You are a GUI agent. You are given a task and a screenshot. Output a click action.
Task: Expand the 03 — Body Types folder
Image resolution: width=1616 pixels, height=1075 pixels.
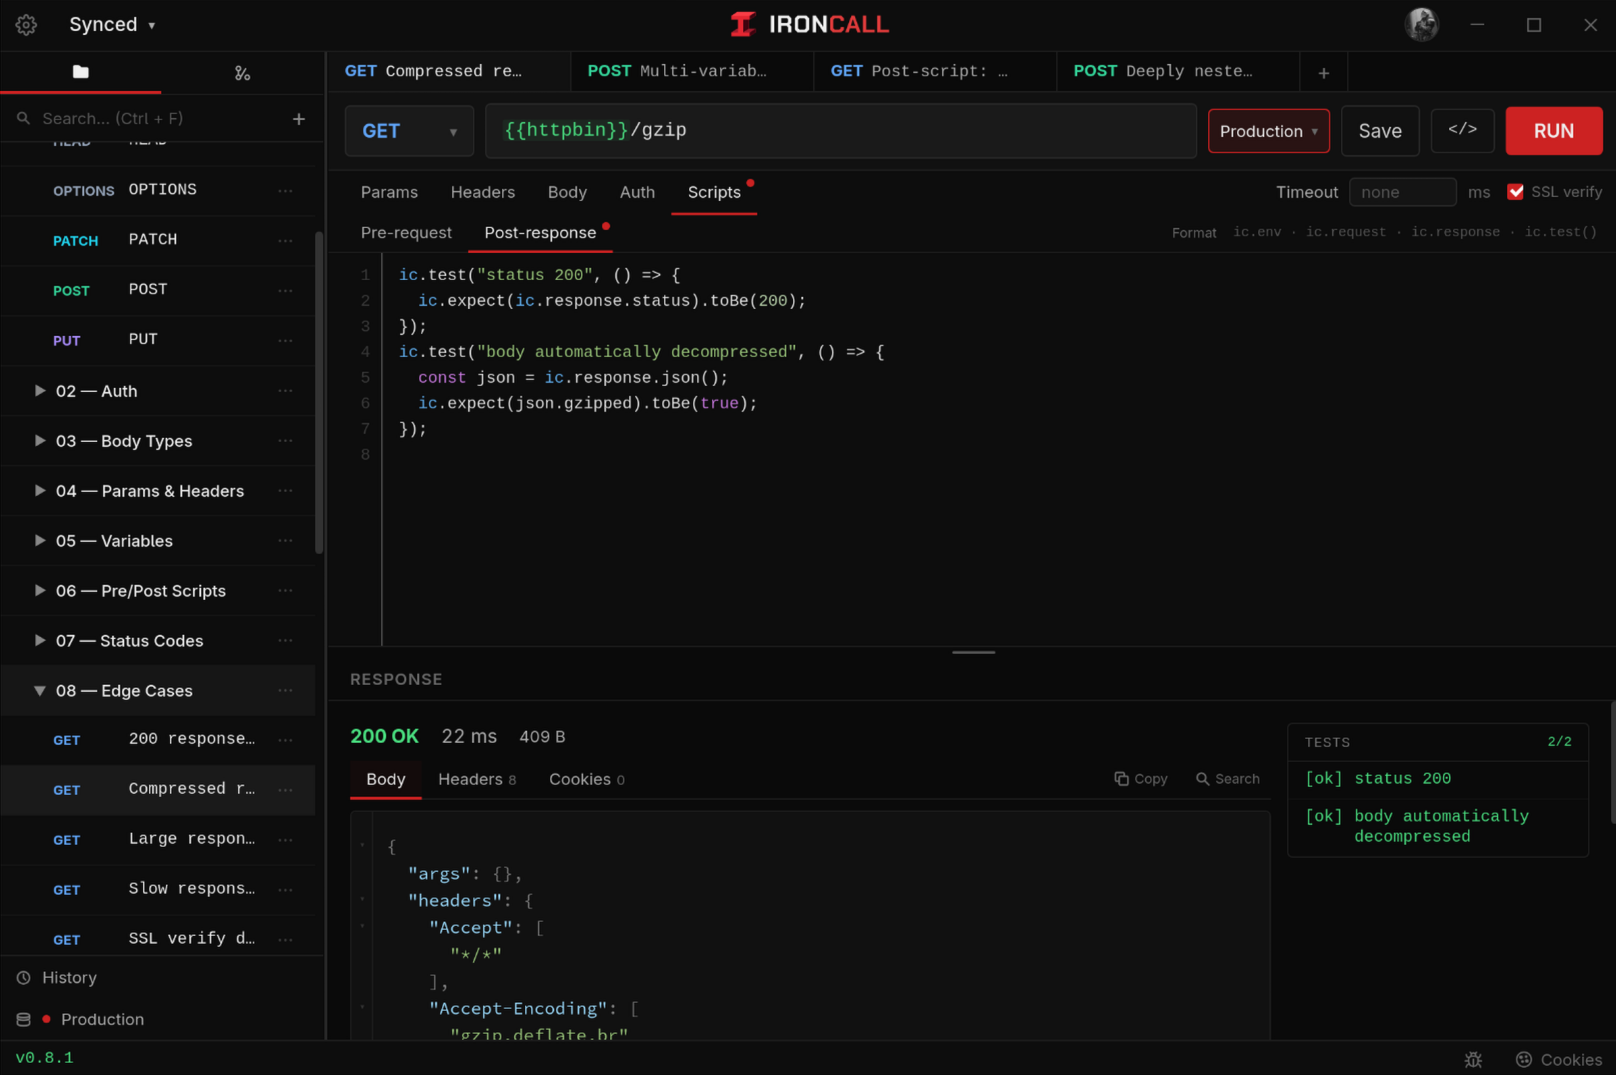point(40,441)
